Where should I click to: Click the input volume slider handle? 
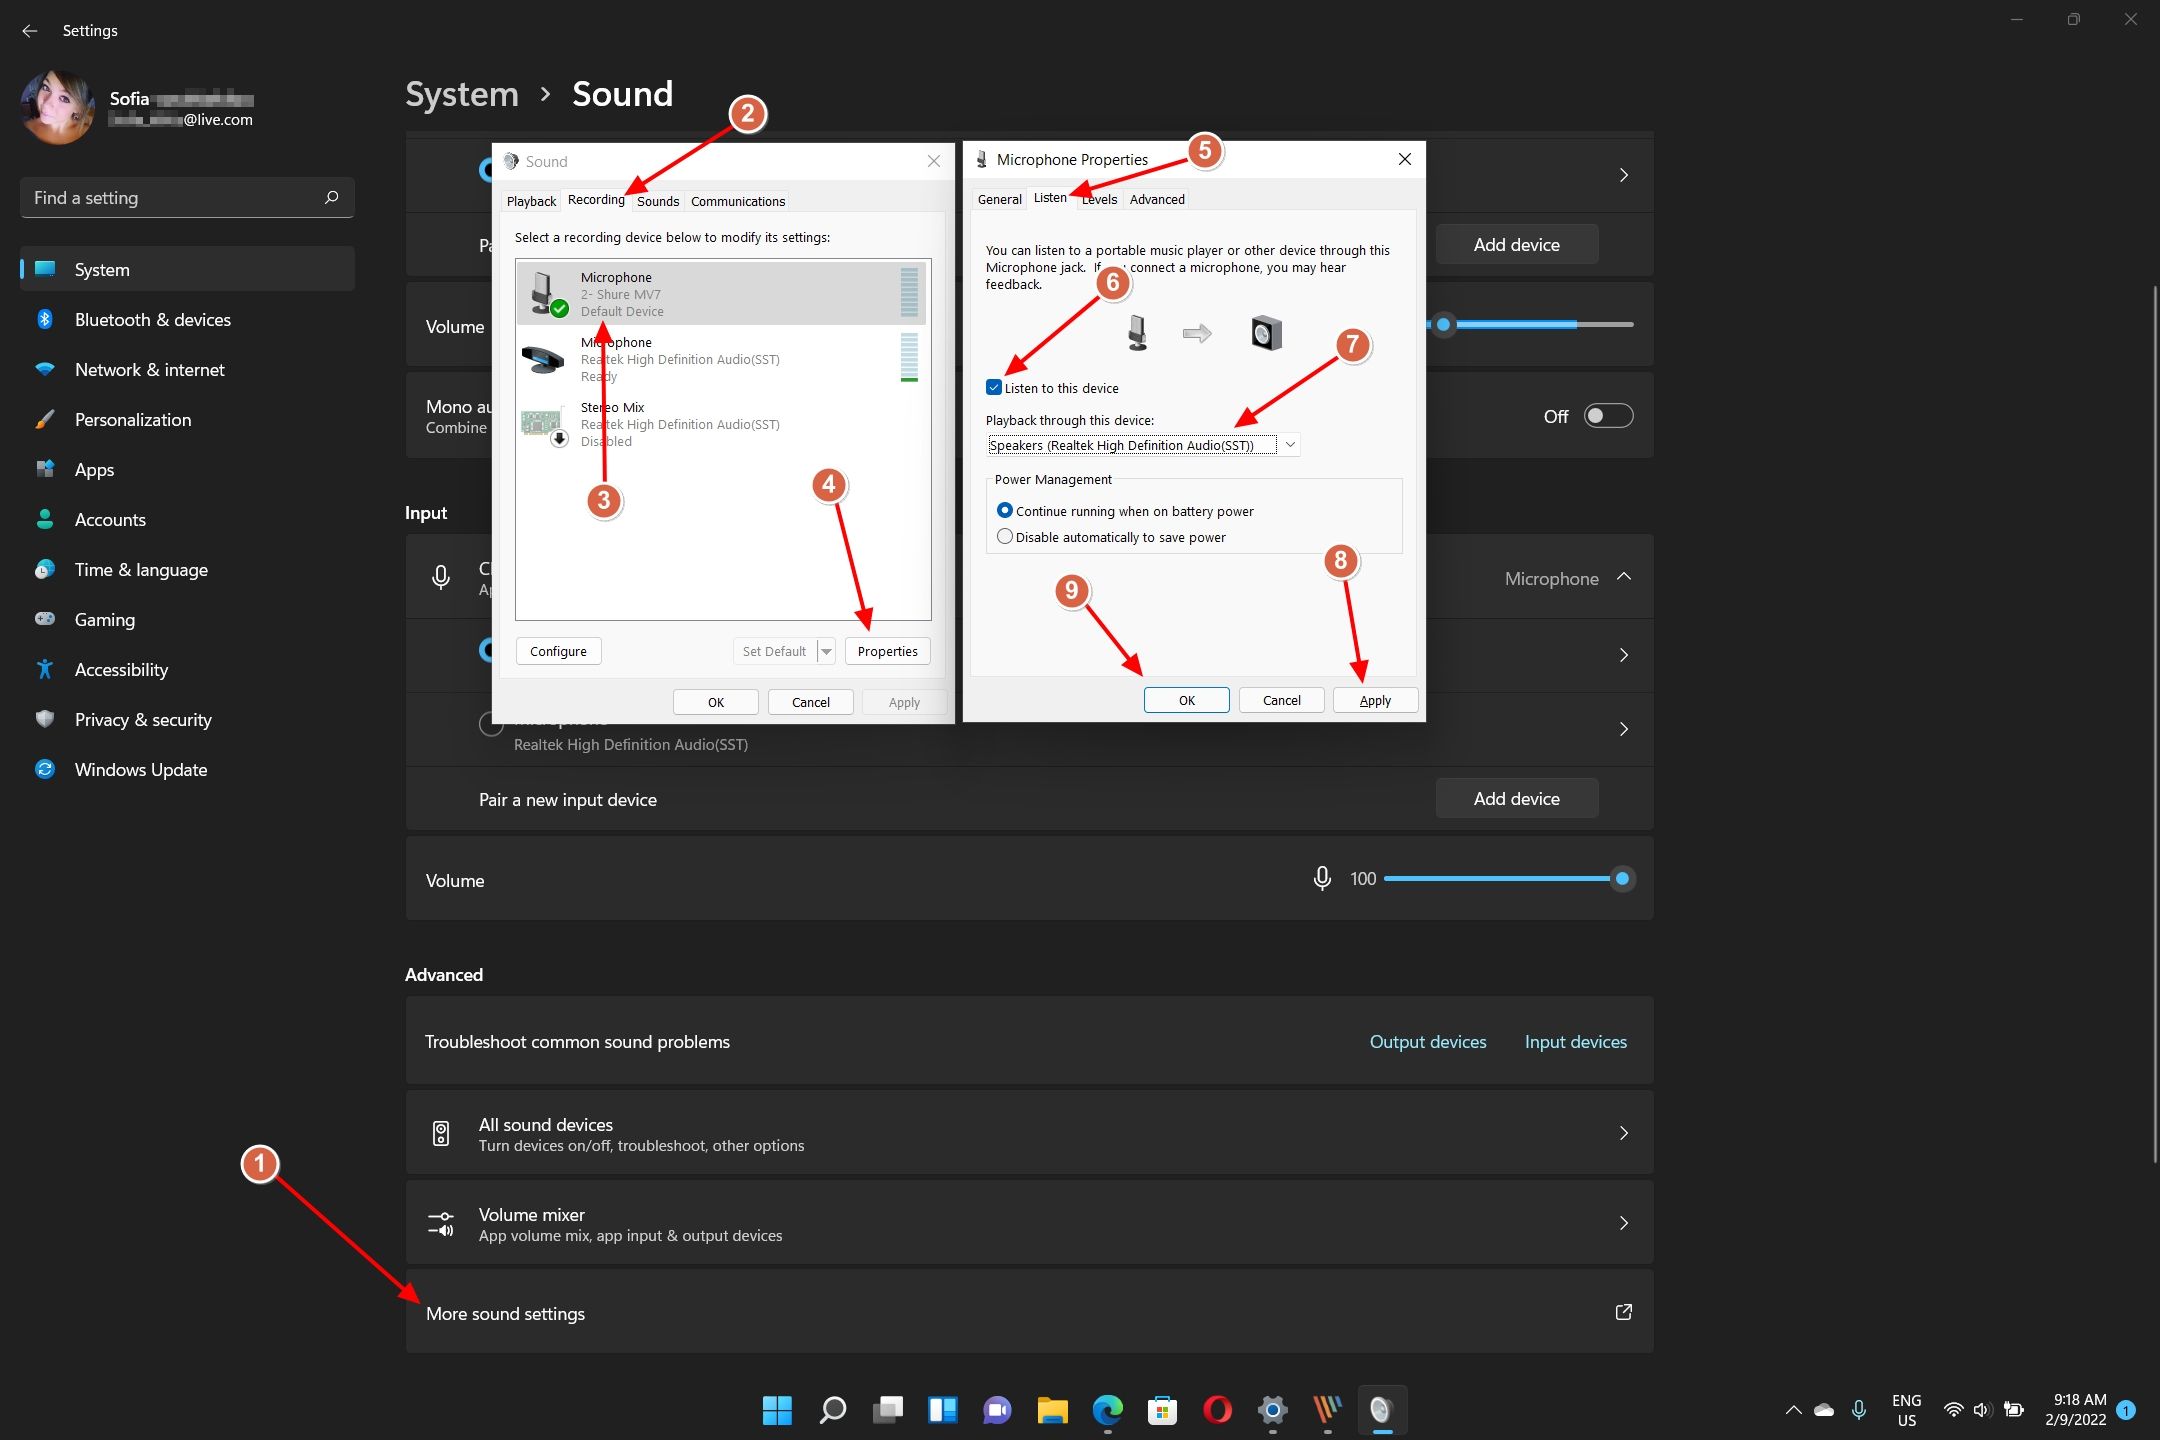pos(1622,879)
